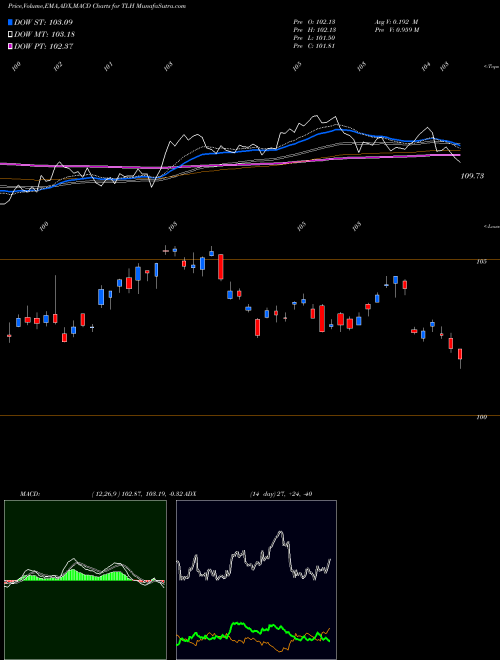Screen dimensions: 500x660
Task: Open the dark blue ADX indicator panel
Action: pyautogui.click(x=256, y=580)
